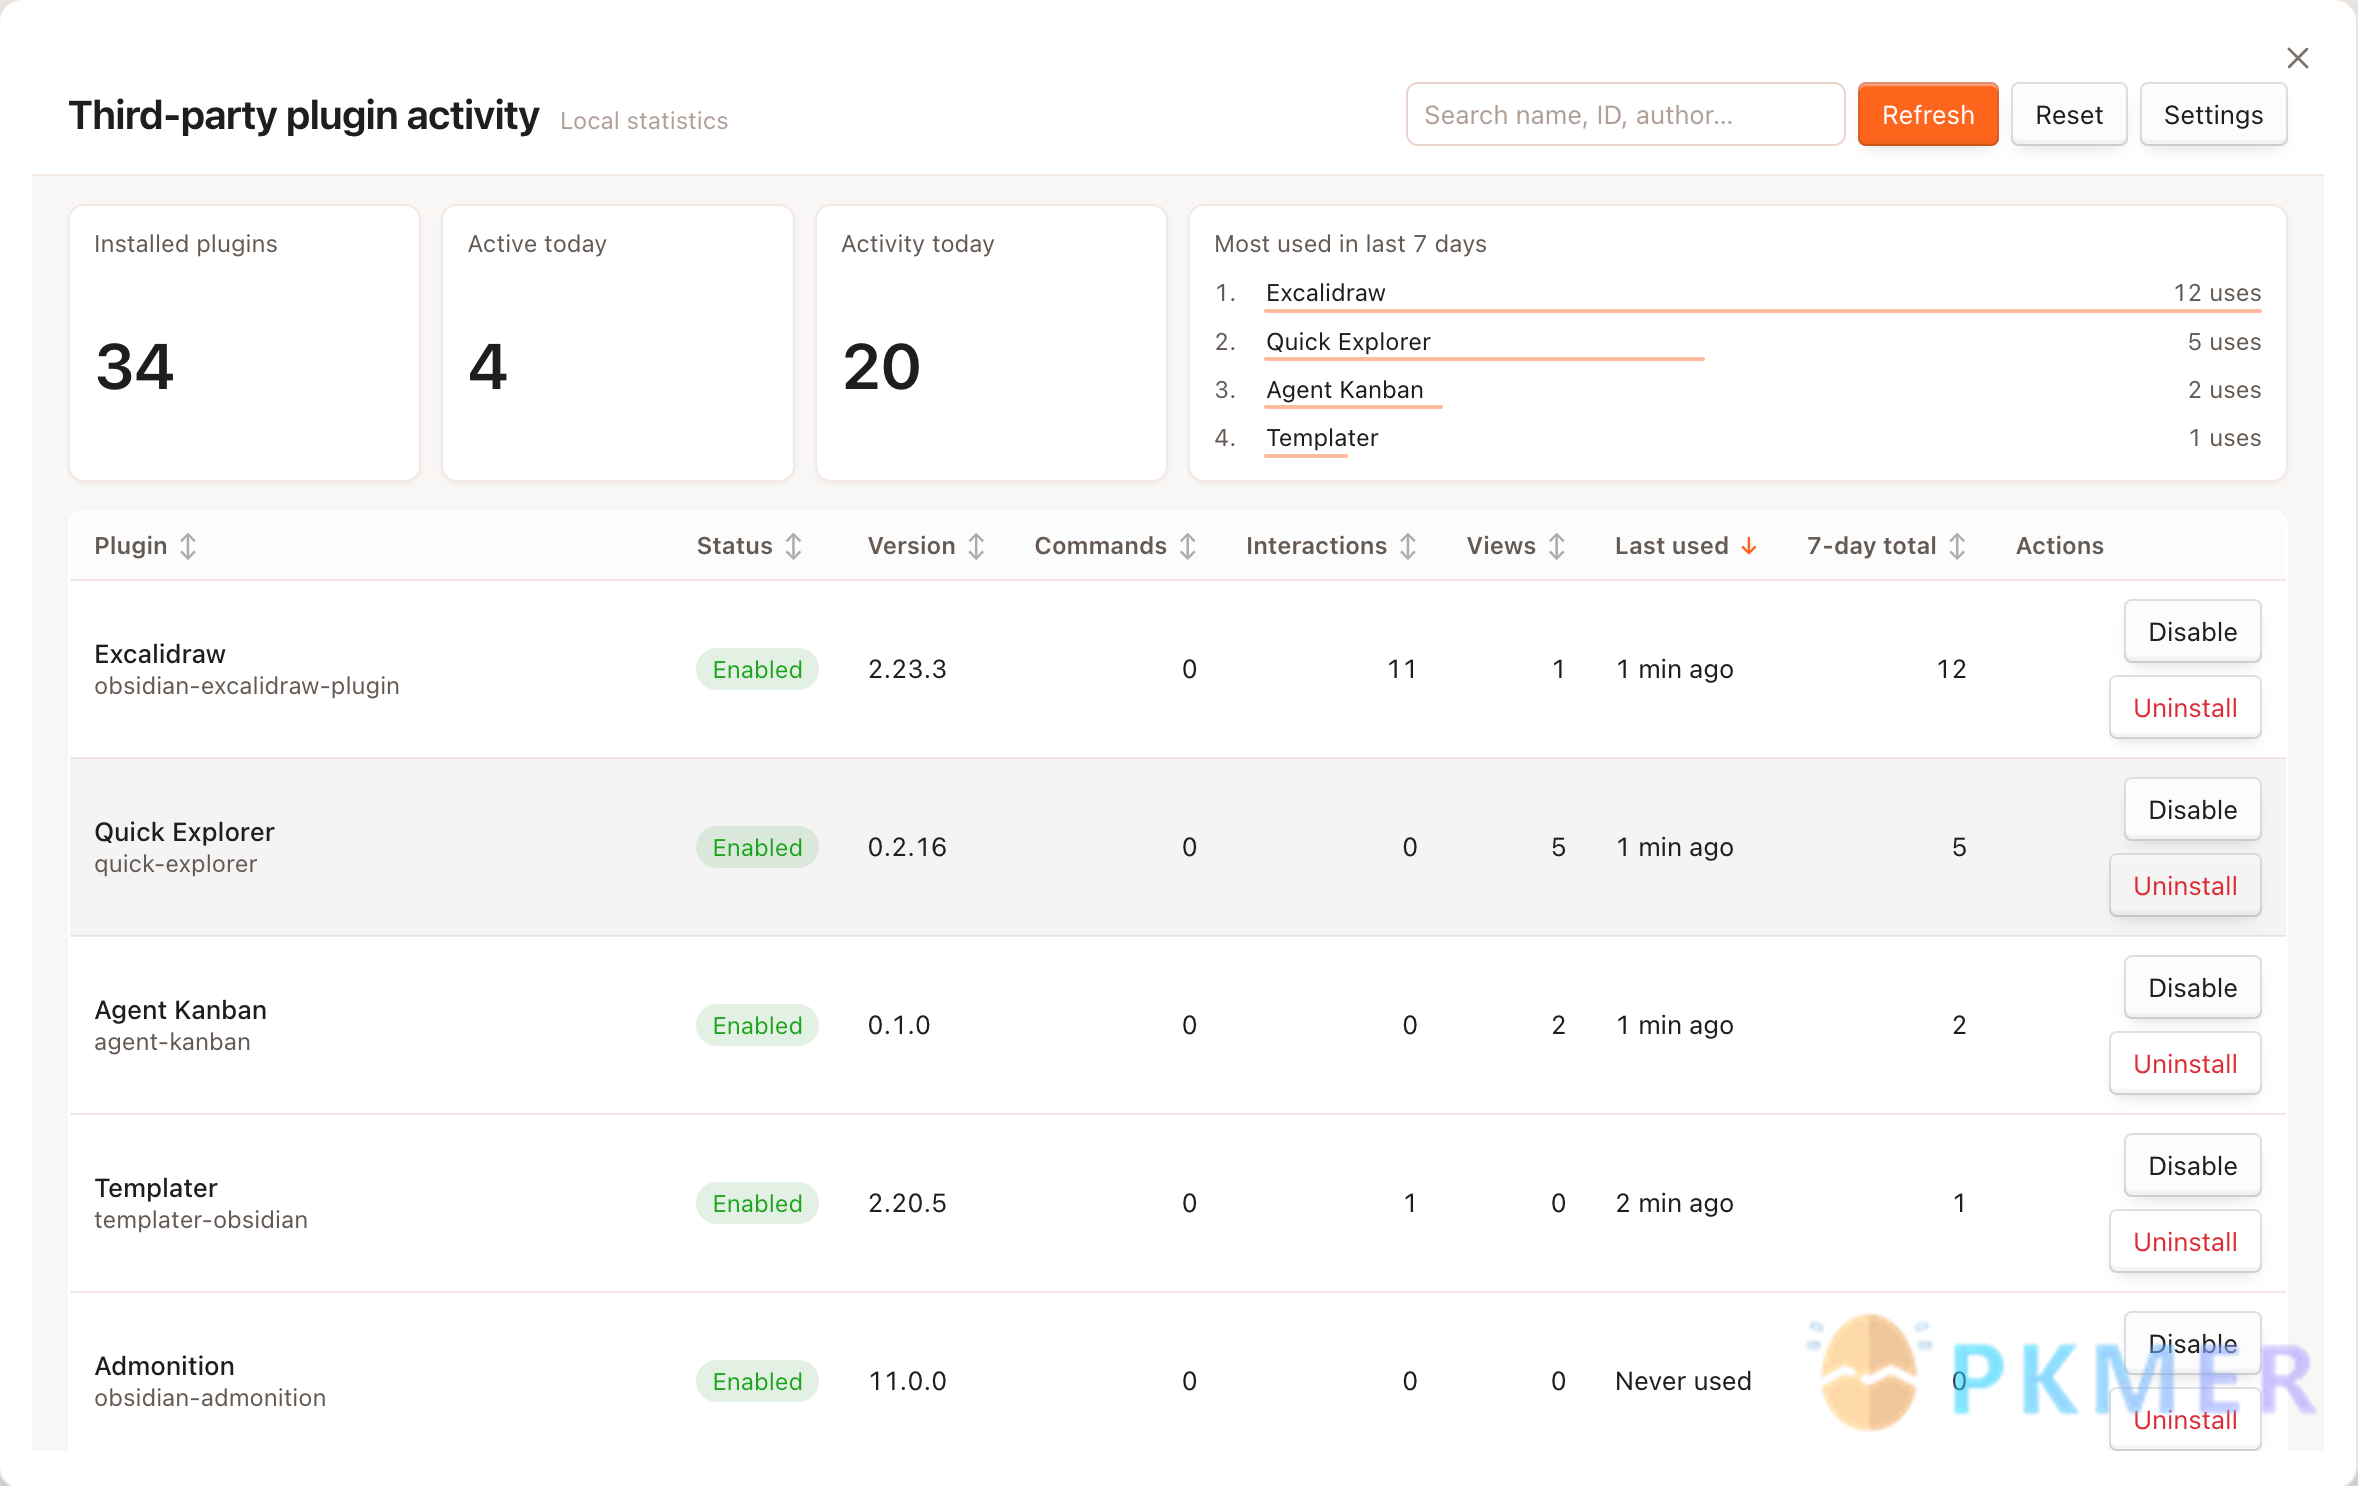Click plugin ID obsidian-admonition
Screen dimensions: 2358x1486
[x=210, y=1398]
